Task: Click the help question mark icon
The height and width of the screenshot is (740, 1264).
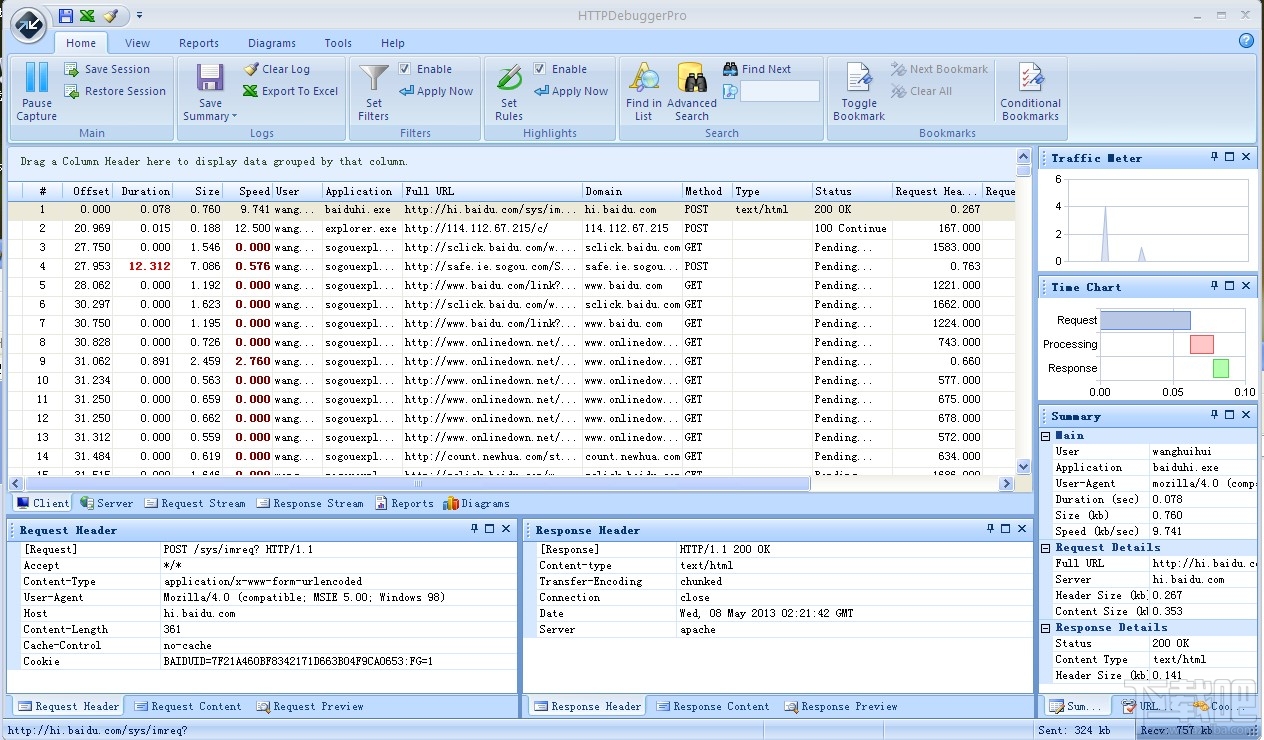Action: pyautogui.click(x=1246, y=41)
